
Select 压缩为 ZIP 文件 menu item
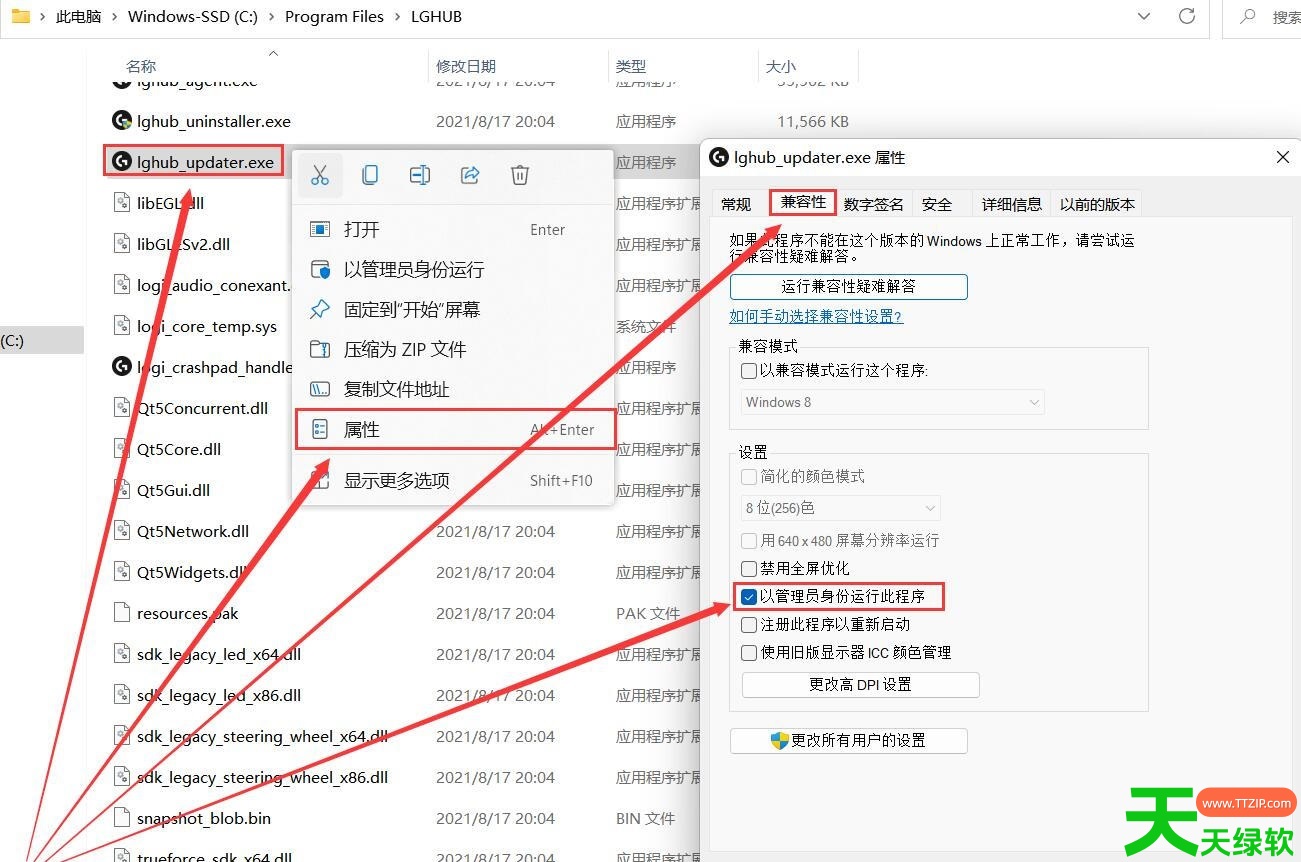[454, 350]
